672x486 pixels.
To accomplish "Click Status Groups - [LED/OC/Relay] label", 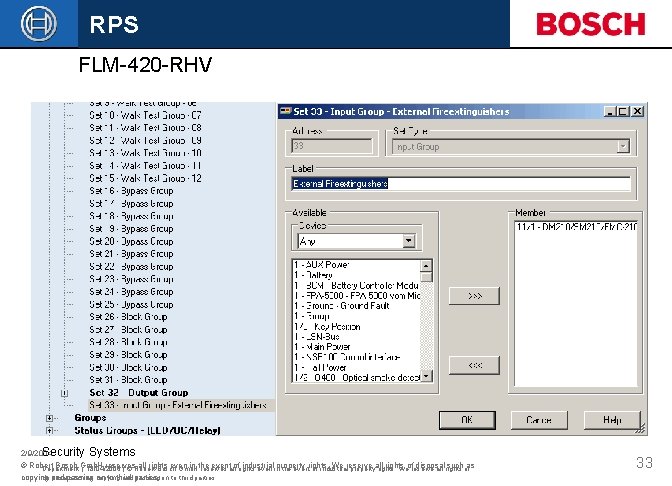I will tap(147, 430).
